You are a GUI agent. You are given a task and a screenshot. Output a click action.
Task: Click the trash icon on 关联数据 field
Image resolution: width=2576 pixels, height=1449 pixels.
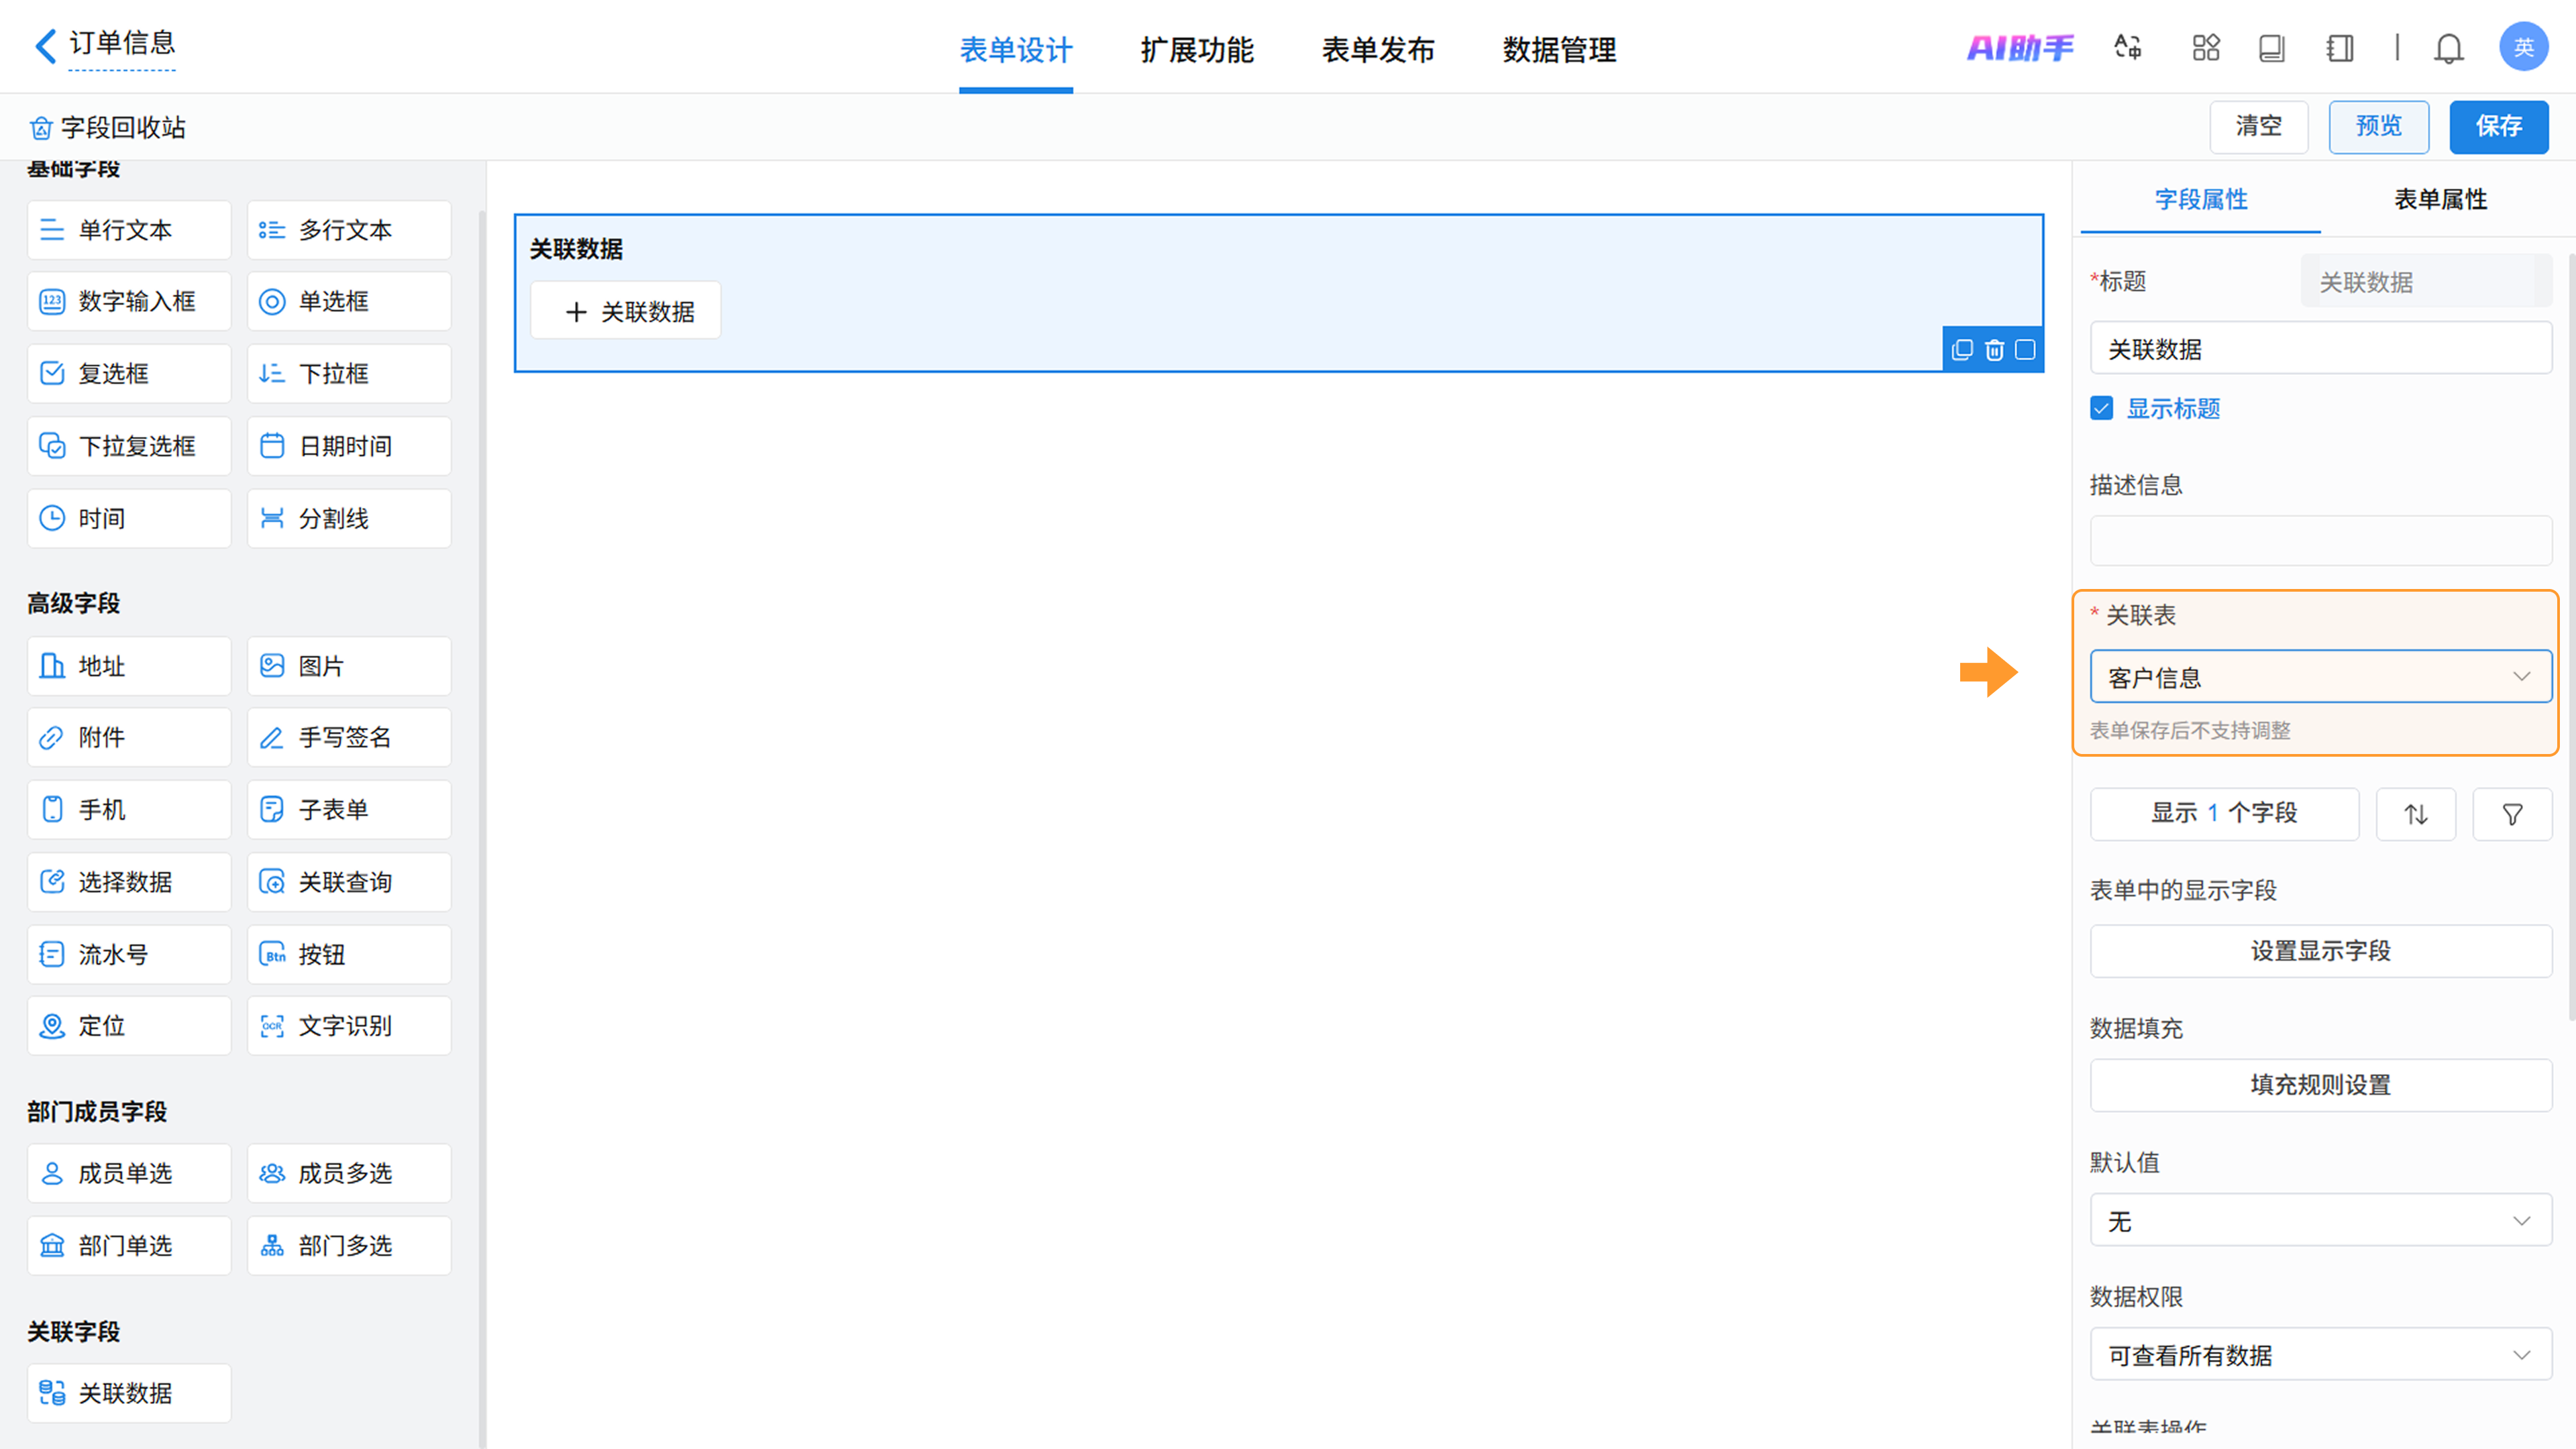(x=1994, y=350)
